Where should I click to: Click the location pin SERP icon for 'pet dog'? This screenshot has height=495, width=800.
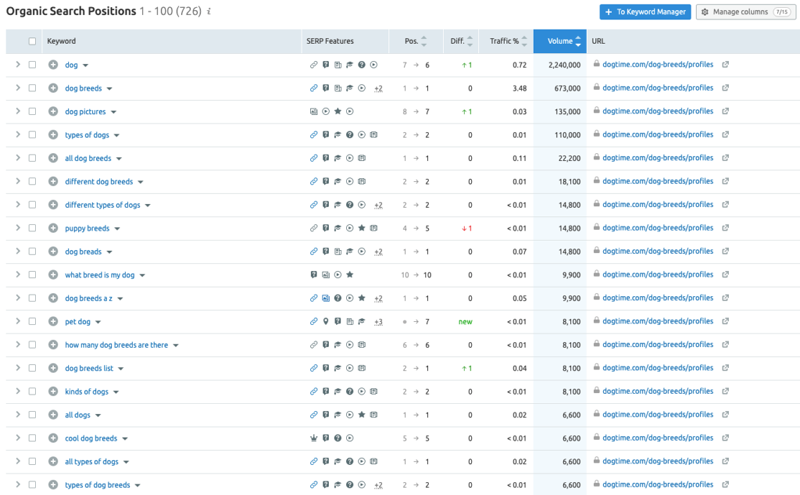pyautogui.click(x=326, y=321)
